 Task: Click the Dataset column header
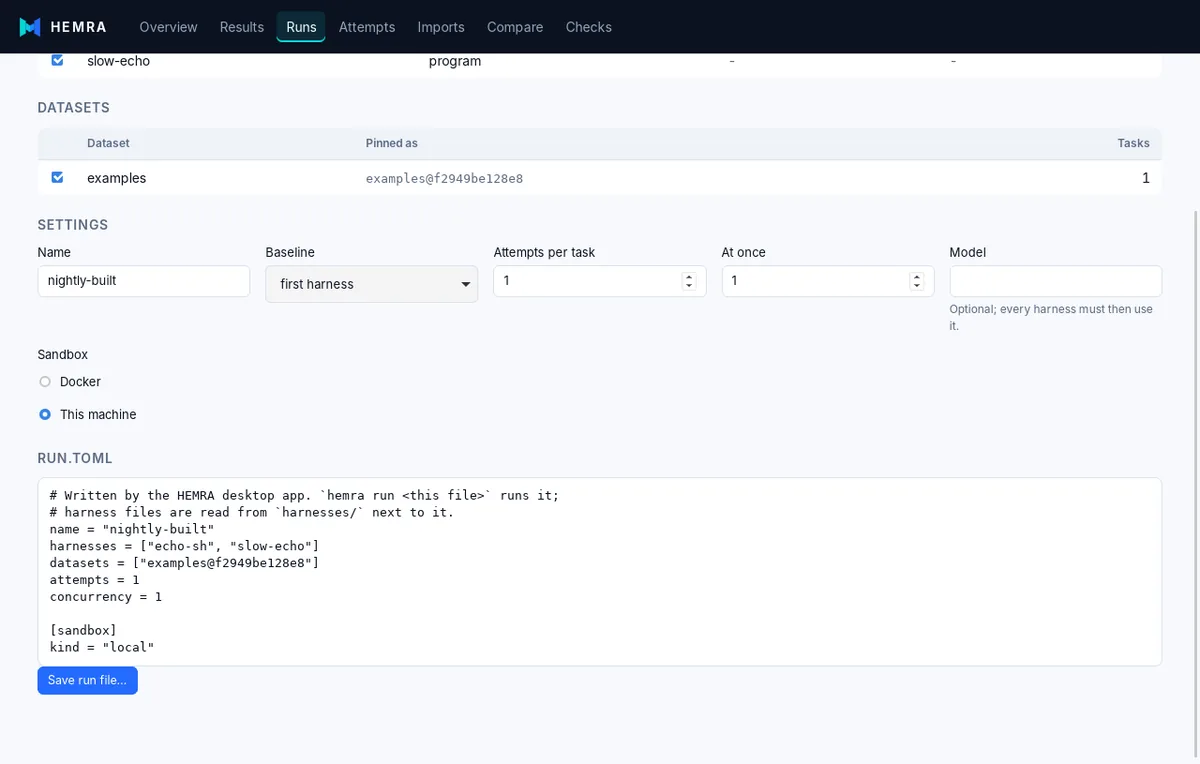click(108, 143)
